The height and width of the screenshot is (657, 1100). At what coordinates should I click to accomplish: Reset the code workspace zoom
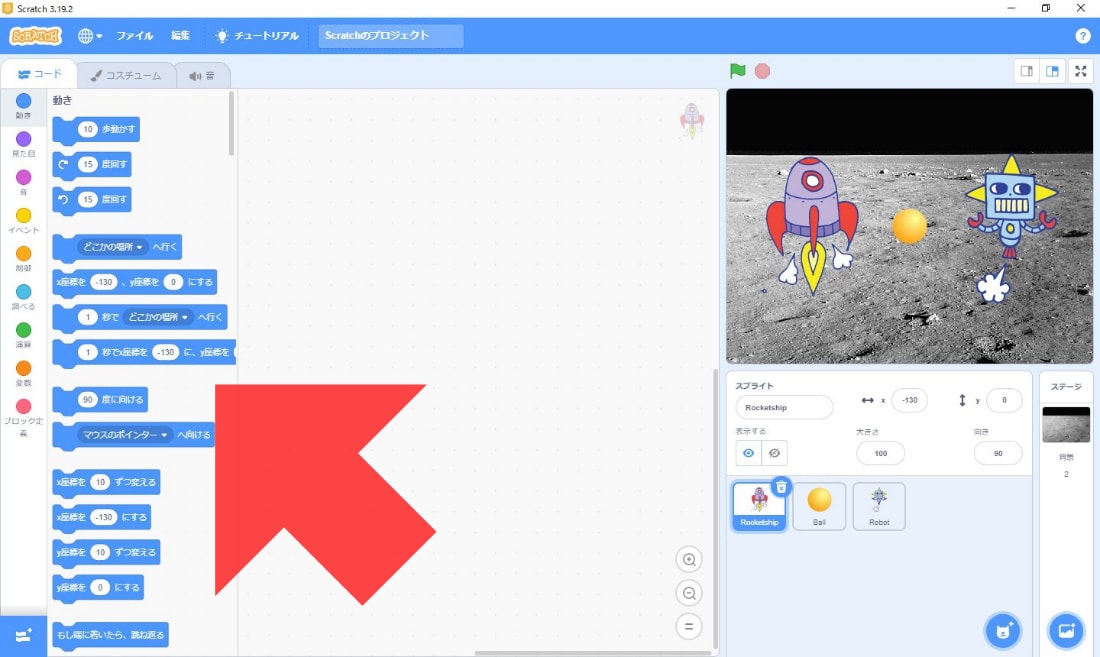[x=689, y=627]
